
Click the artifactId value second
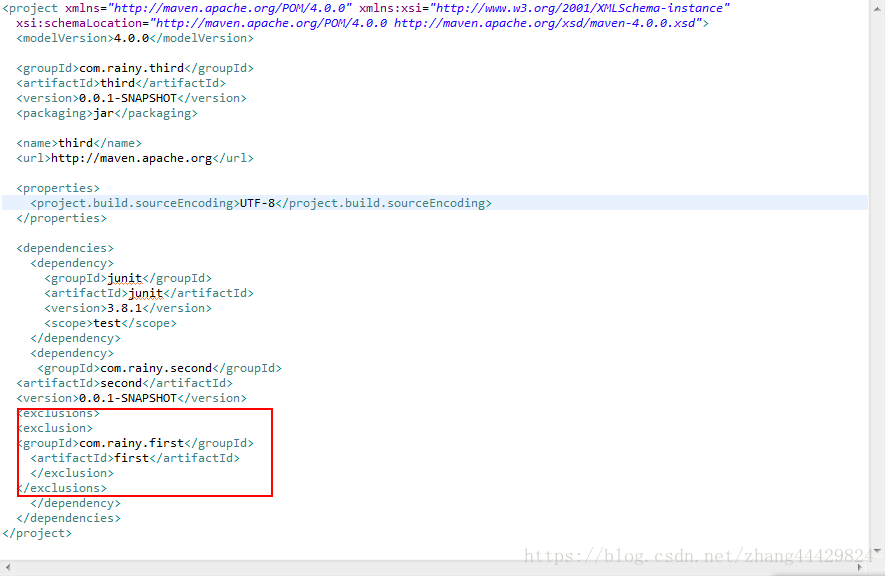click(x=121, y=384)
